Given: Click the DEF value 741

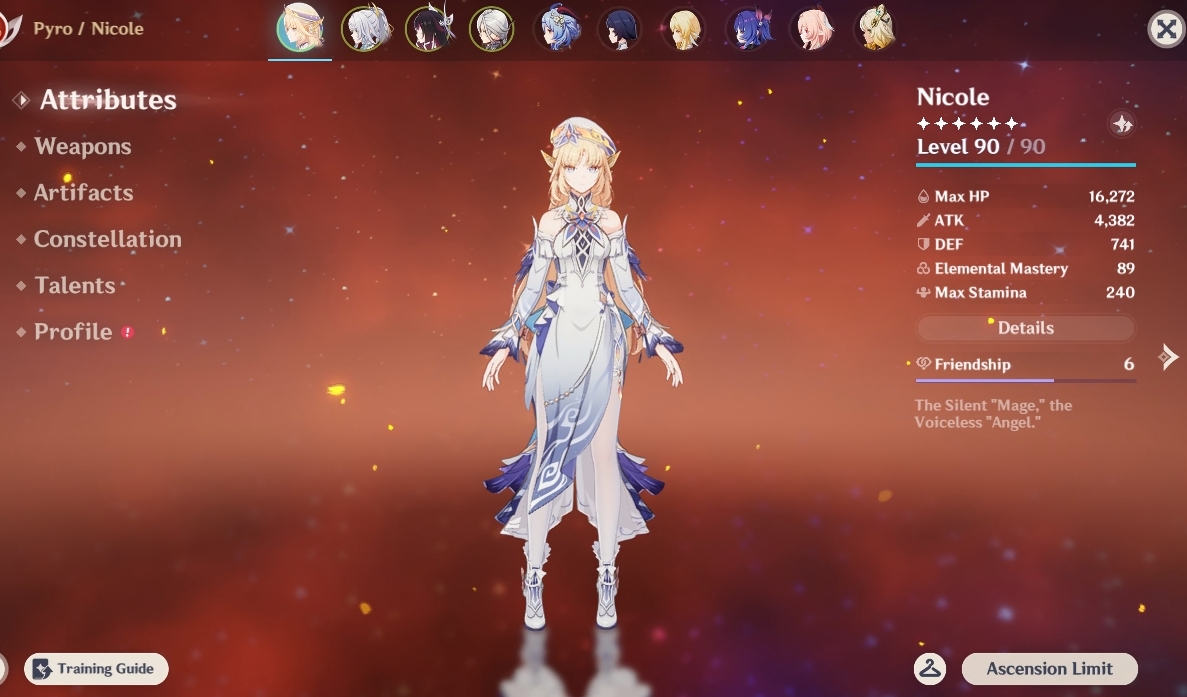Looking at the screenshot, I should point(1123,244).
